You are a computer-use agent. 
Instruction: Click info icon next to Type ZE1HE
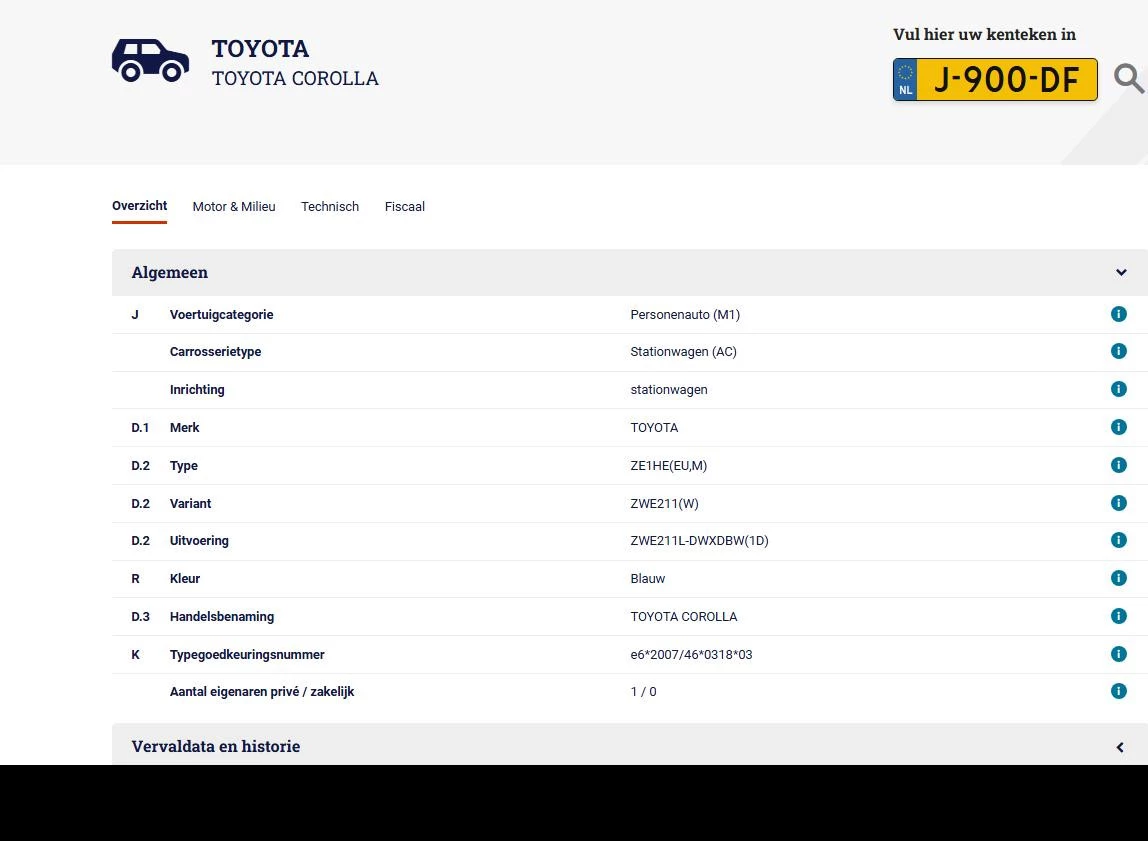click(x=1119, y=465)
